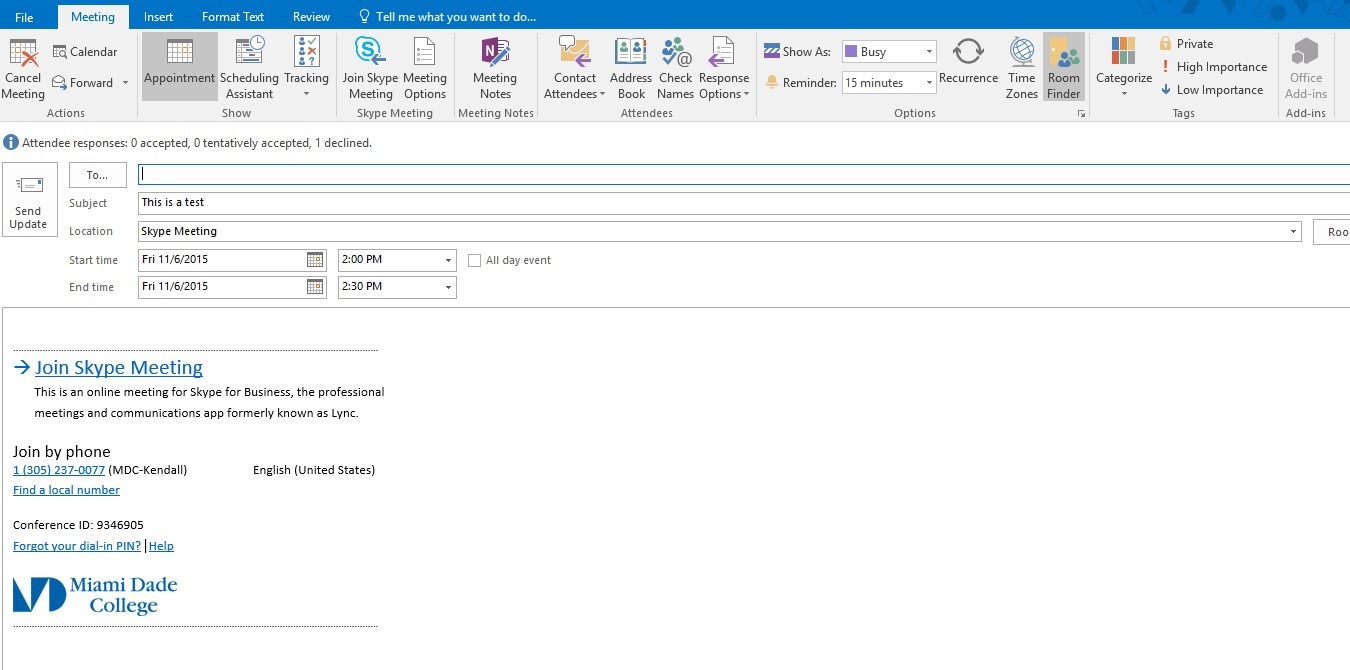
Task: Click the Help link
Action: (161, 546)
